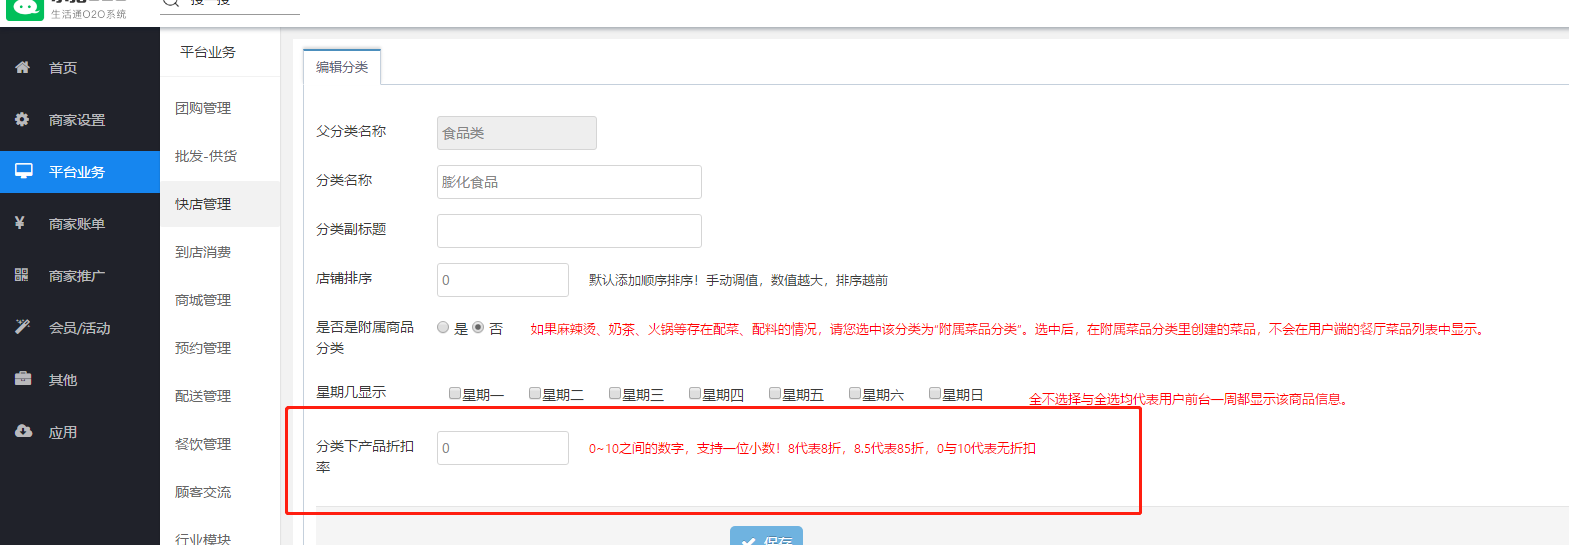The height and width of the screenshot is (545, 1569).
Task: Click the 父分类名称 field showing 食品类
Action: click(x=517, y=133)
